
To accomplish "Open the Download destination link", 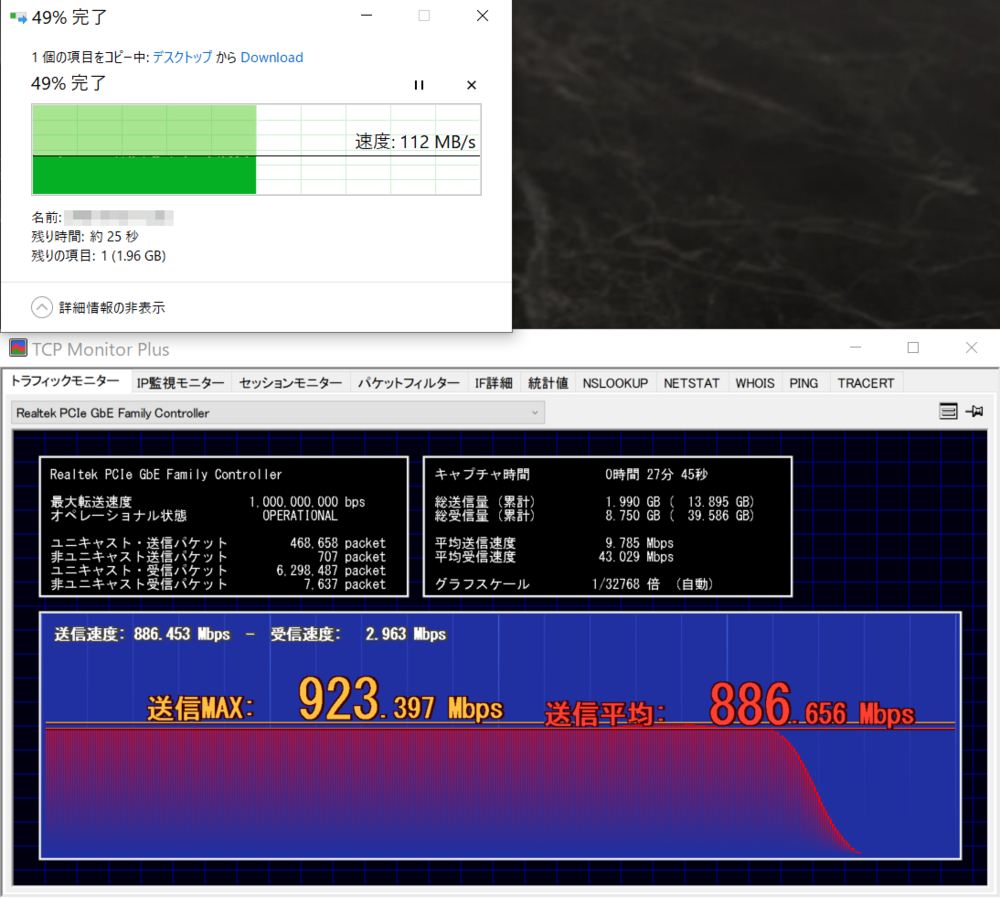I will pos(272,57).
